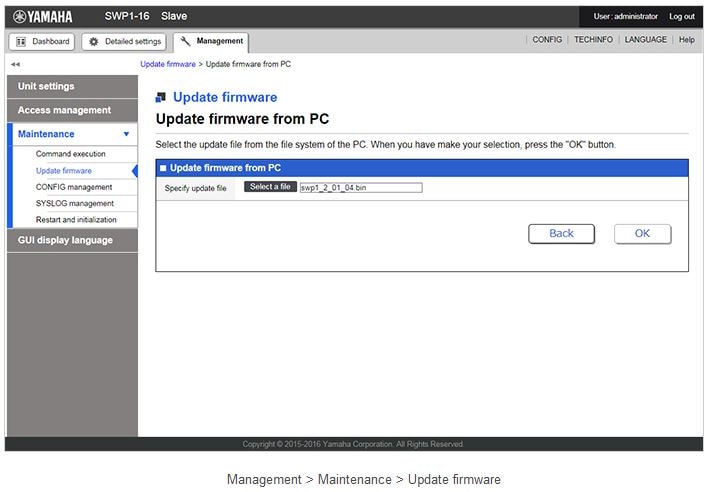Open TECHINFO from the top-right menu
The height and width of the screenshot is (492, 708).
[593, 40]
